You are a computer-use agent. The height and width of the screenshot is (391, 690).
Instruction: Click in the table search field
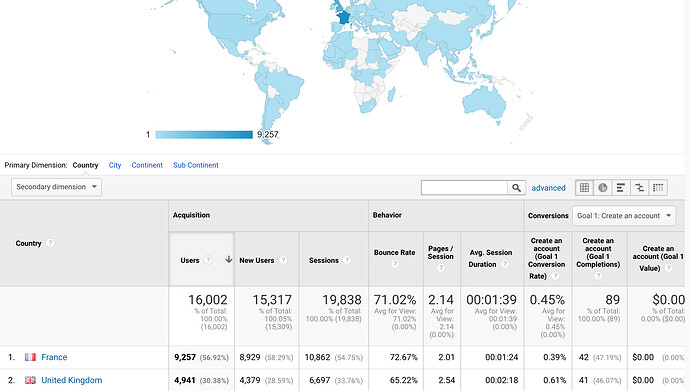[464, 188]
